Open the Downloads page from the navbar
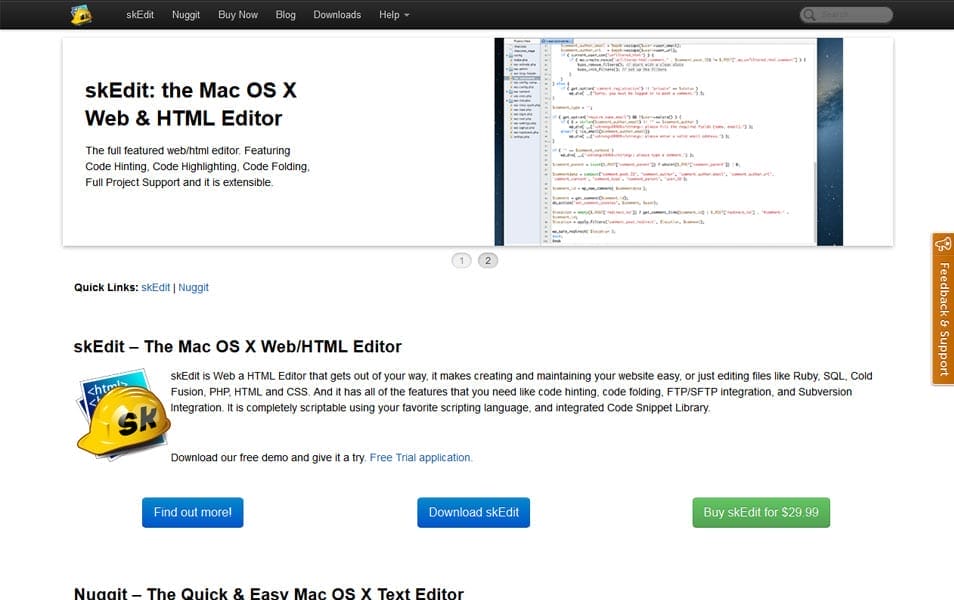 pos(337,15)
